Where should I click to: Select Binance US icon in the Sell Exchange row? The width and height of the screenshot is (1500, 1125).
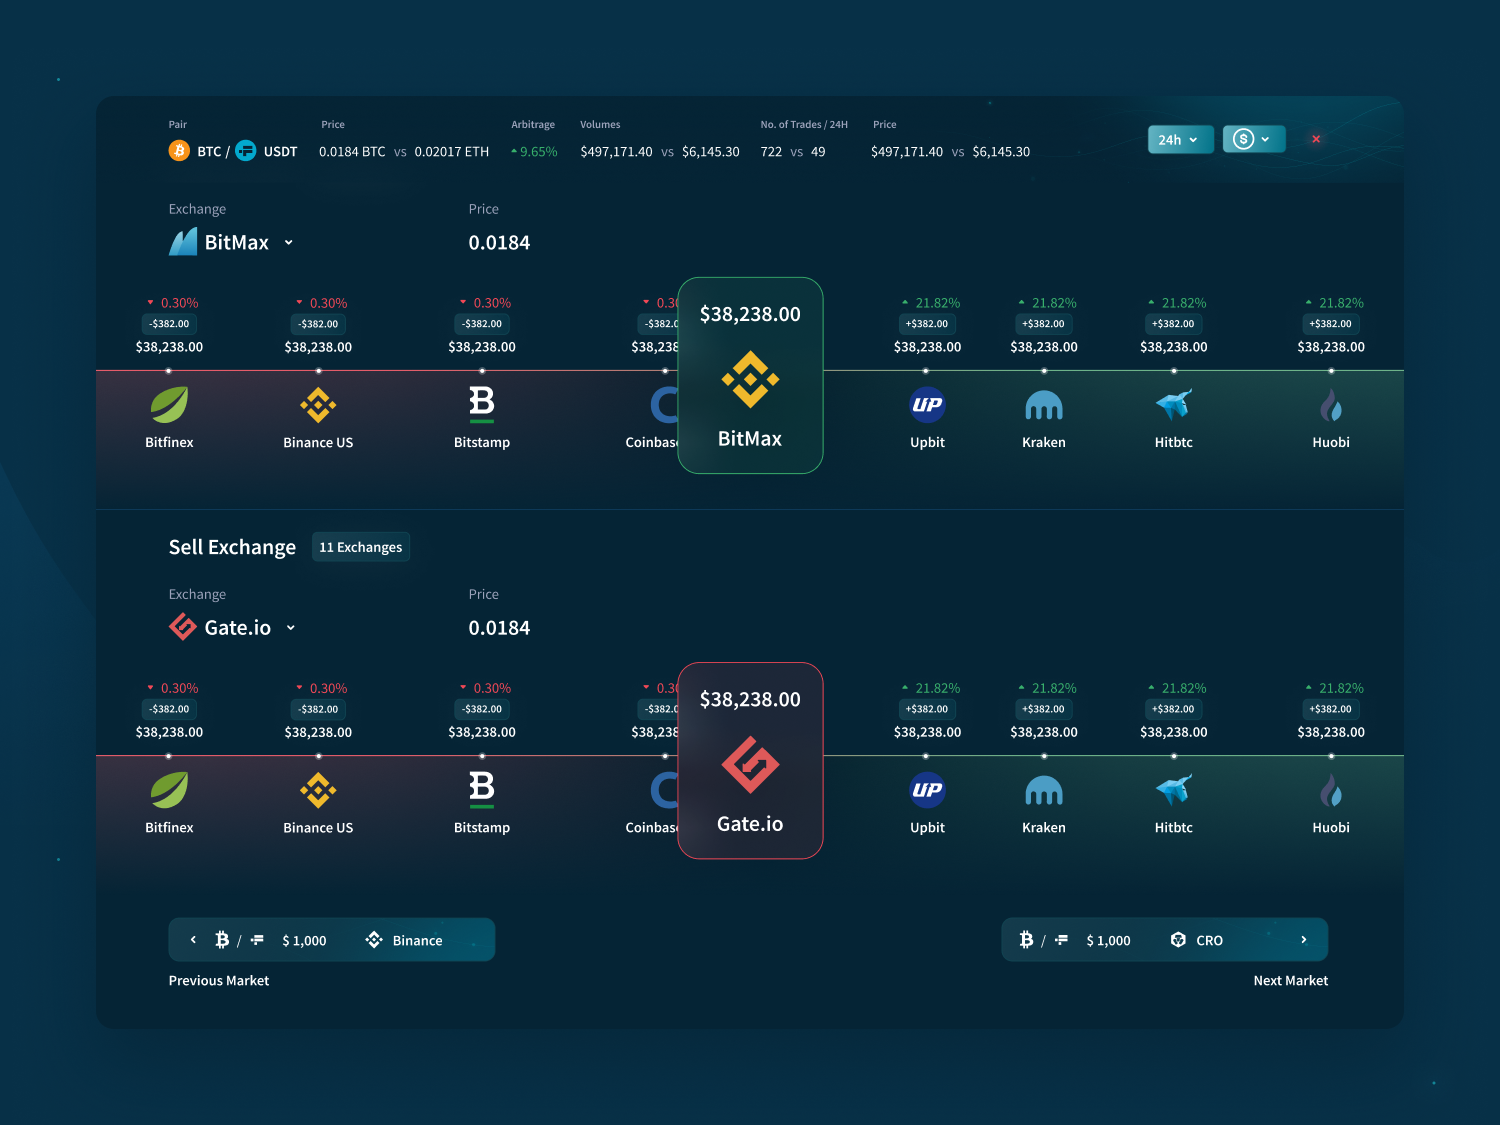[x=318, y=790]
